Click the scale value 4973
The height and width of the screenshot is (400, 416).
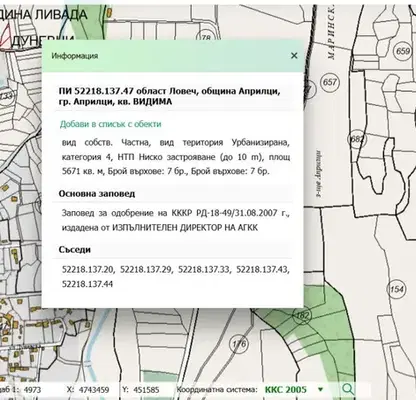click(x=33, y=390)
